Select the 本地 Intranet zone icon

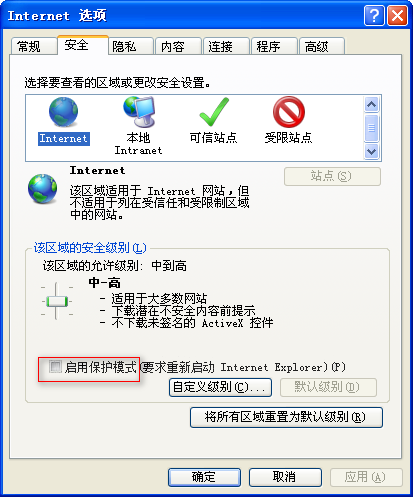pos(139,112)
